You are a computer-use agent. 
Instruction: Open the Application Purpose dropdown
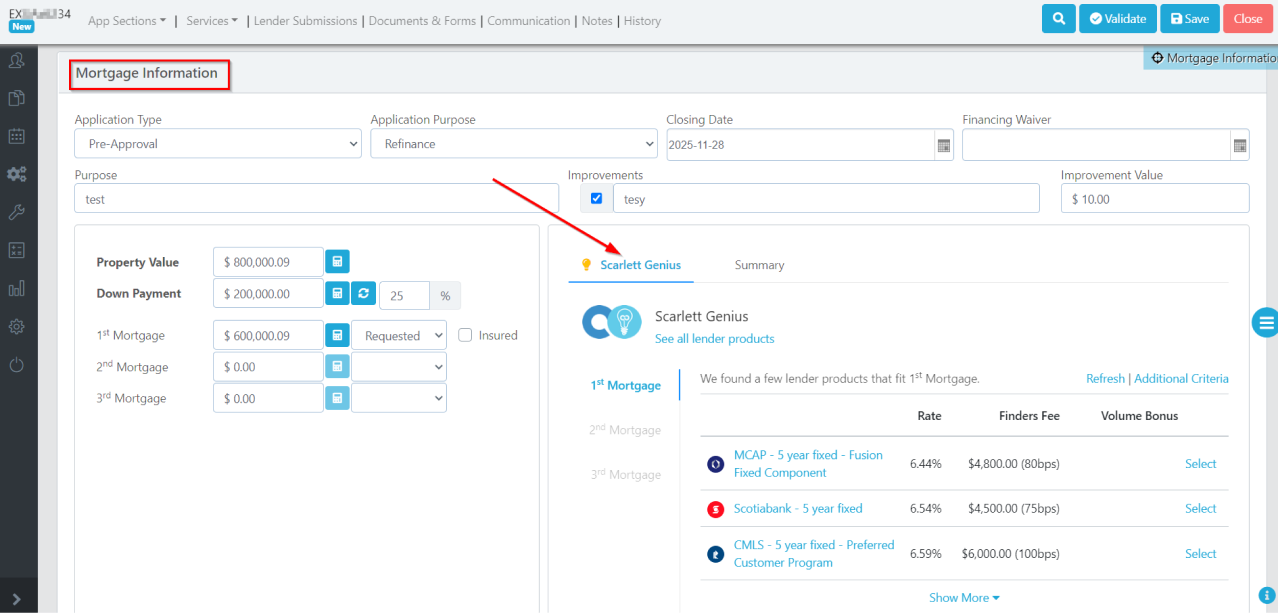514,144
